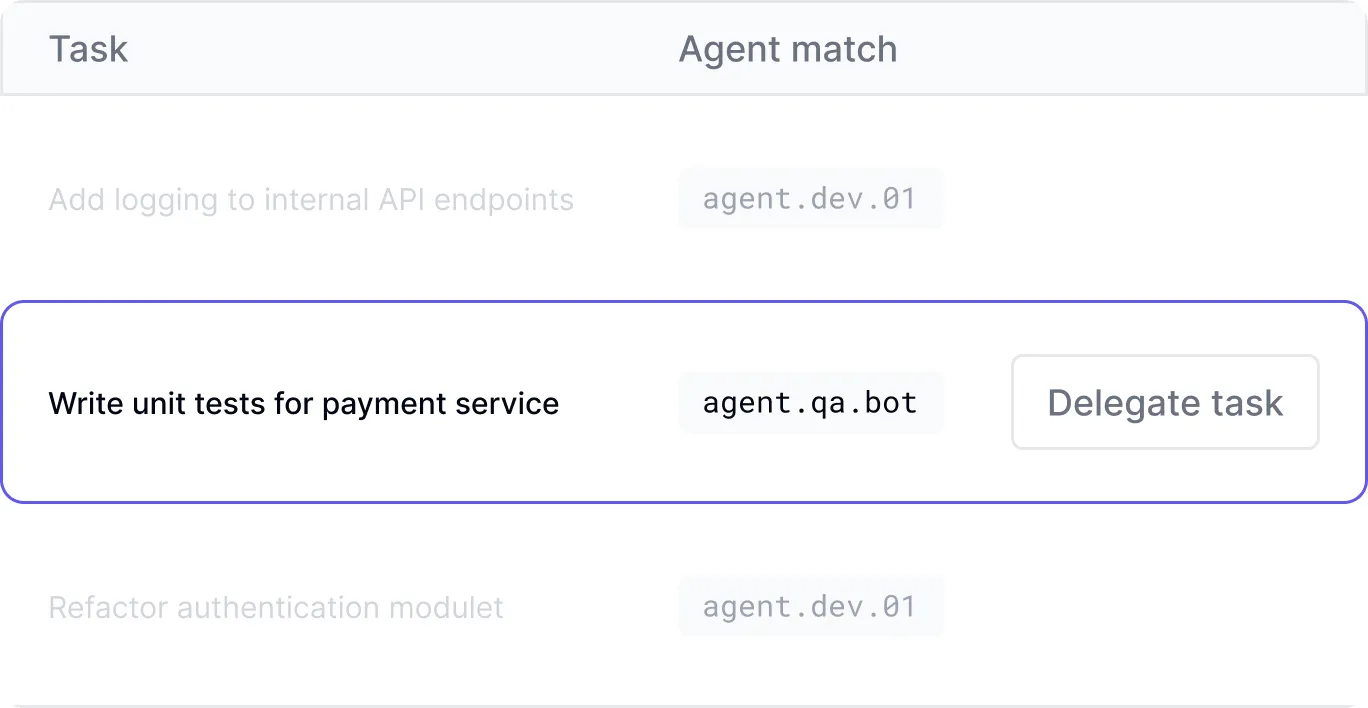Click the agent.dev.01 badge in refactor task row

[810, 607]
